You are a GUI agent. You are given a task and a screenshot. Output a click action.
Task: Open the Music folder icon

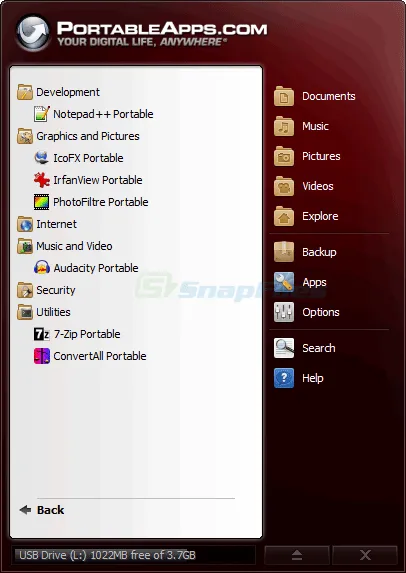click(284, 126)
